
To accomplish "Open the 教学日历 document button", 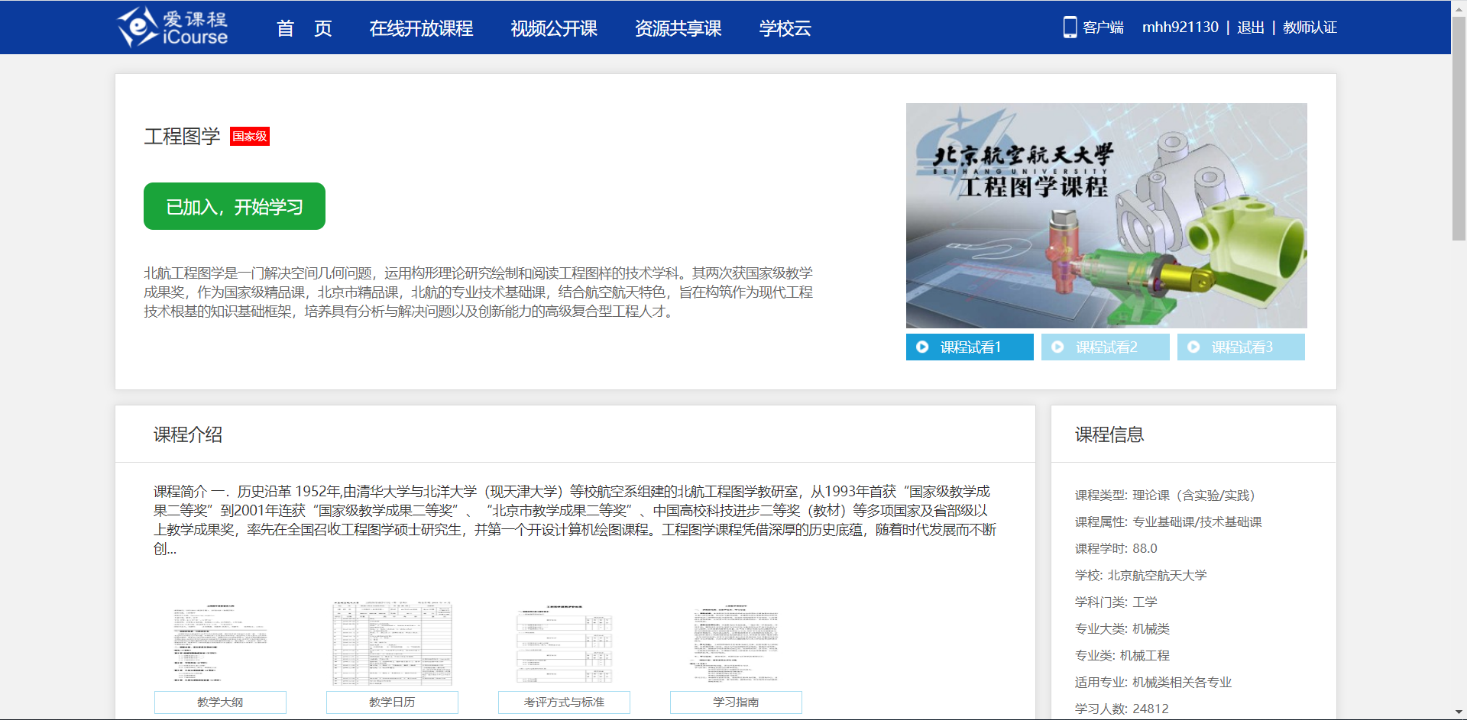I will pyautogui.click(x=392, y=702).
